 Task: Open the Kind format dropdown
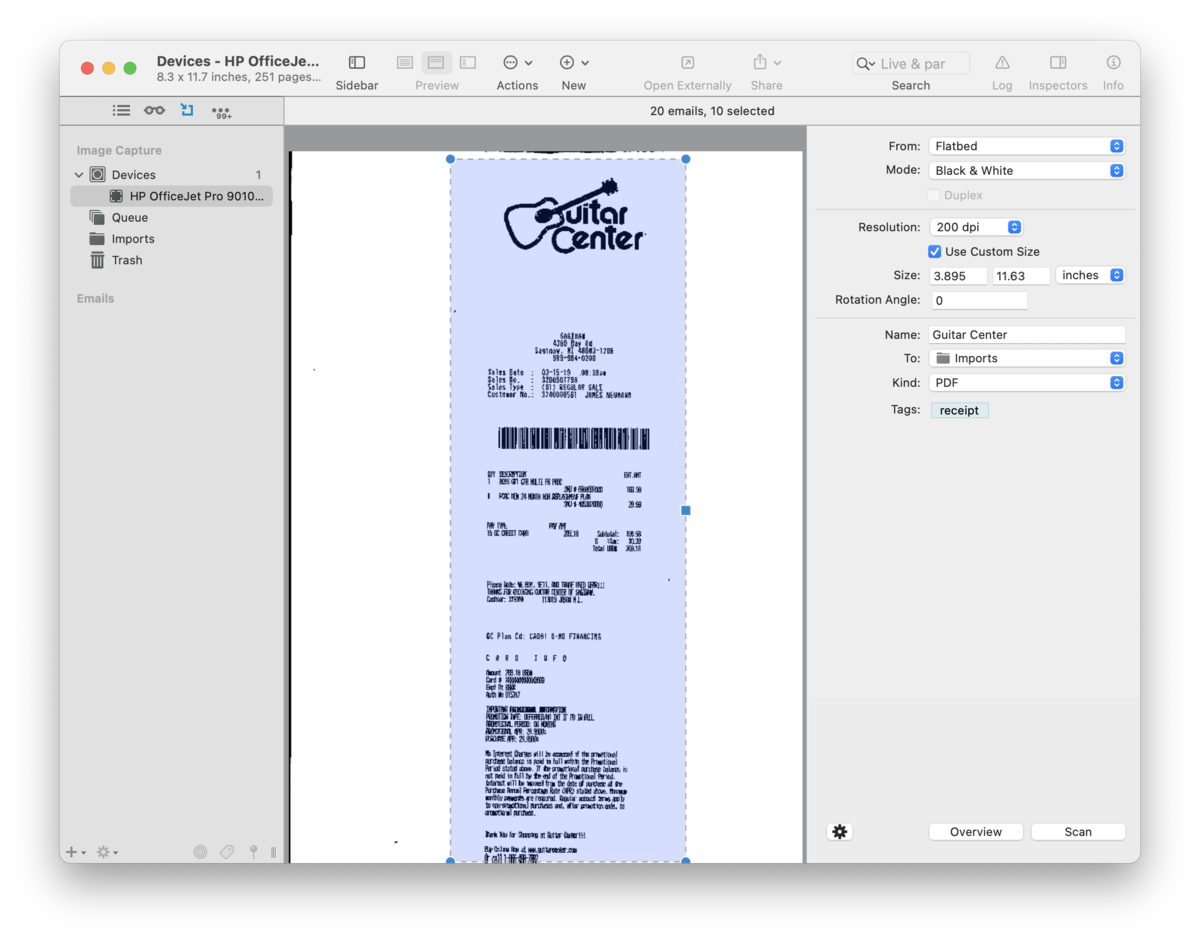click(x=1027, y=383)
